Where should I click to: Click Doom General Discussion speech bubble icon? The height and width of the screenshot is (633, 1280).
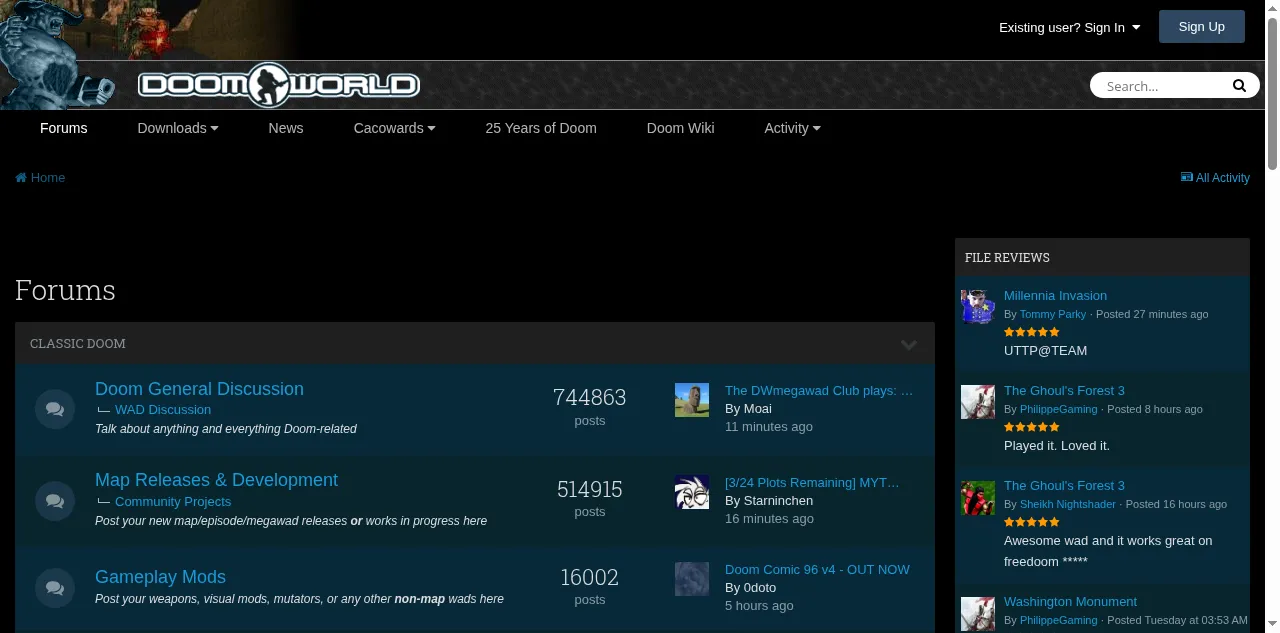[55, 409]
